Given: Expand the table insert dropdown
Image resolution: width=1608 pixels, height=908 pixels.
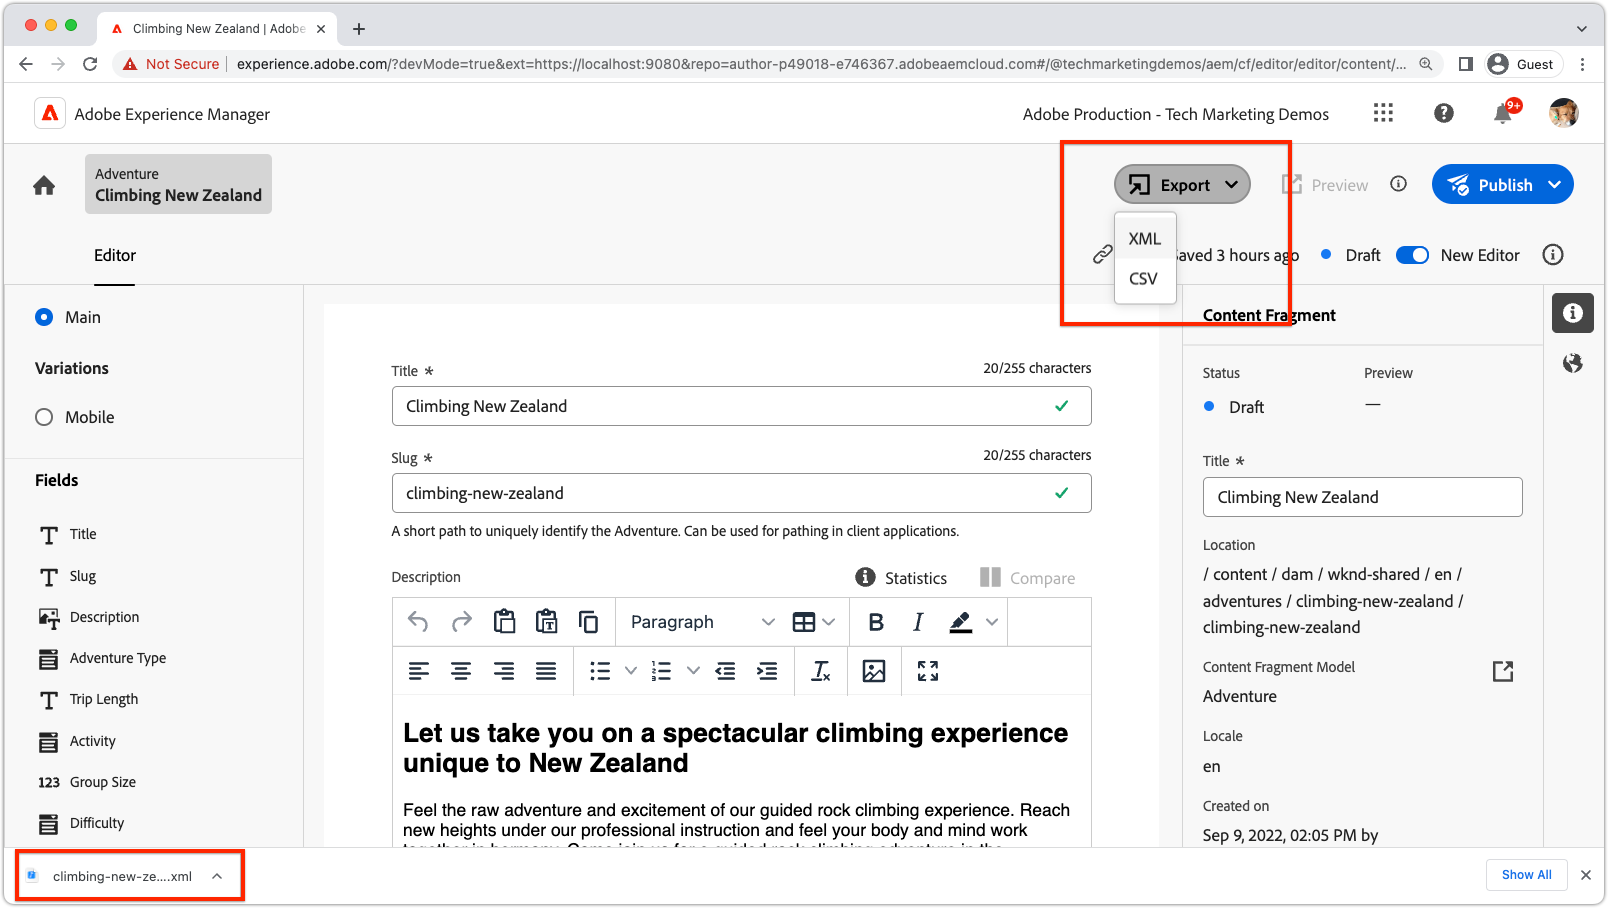Looking at the screenshot, I should 829,622.
